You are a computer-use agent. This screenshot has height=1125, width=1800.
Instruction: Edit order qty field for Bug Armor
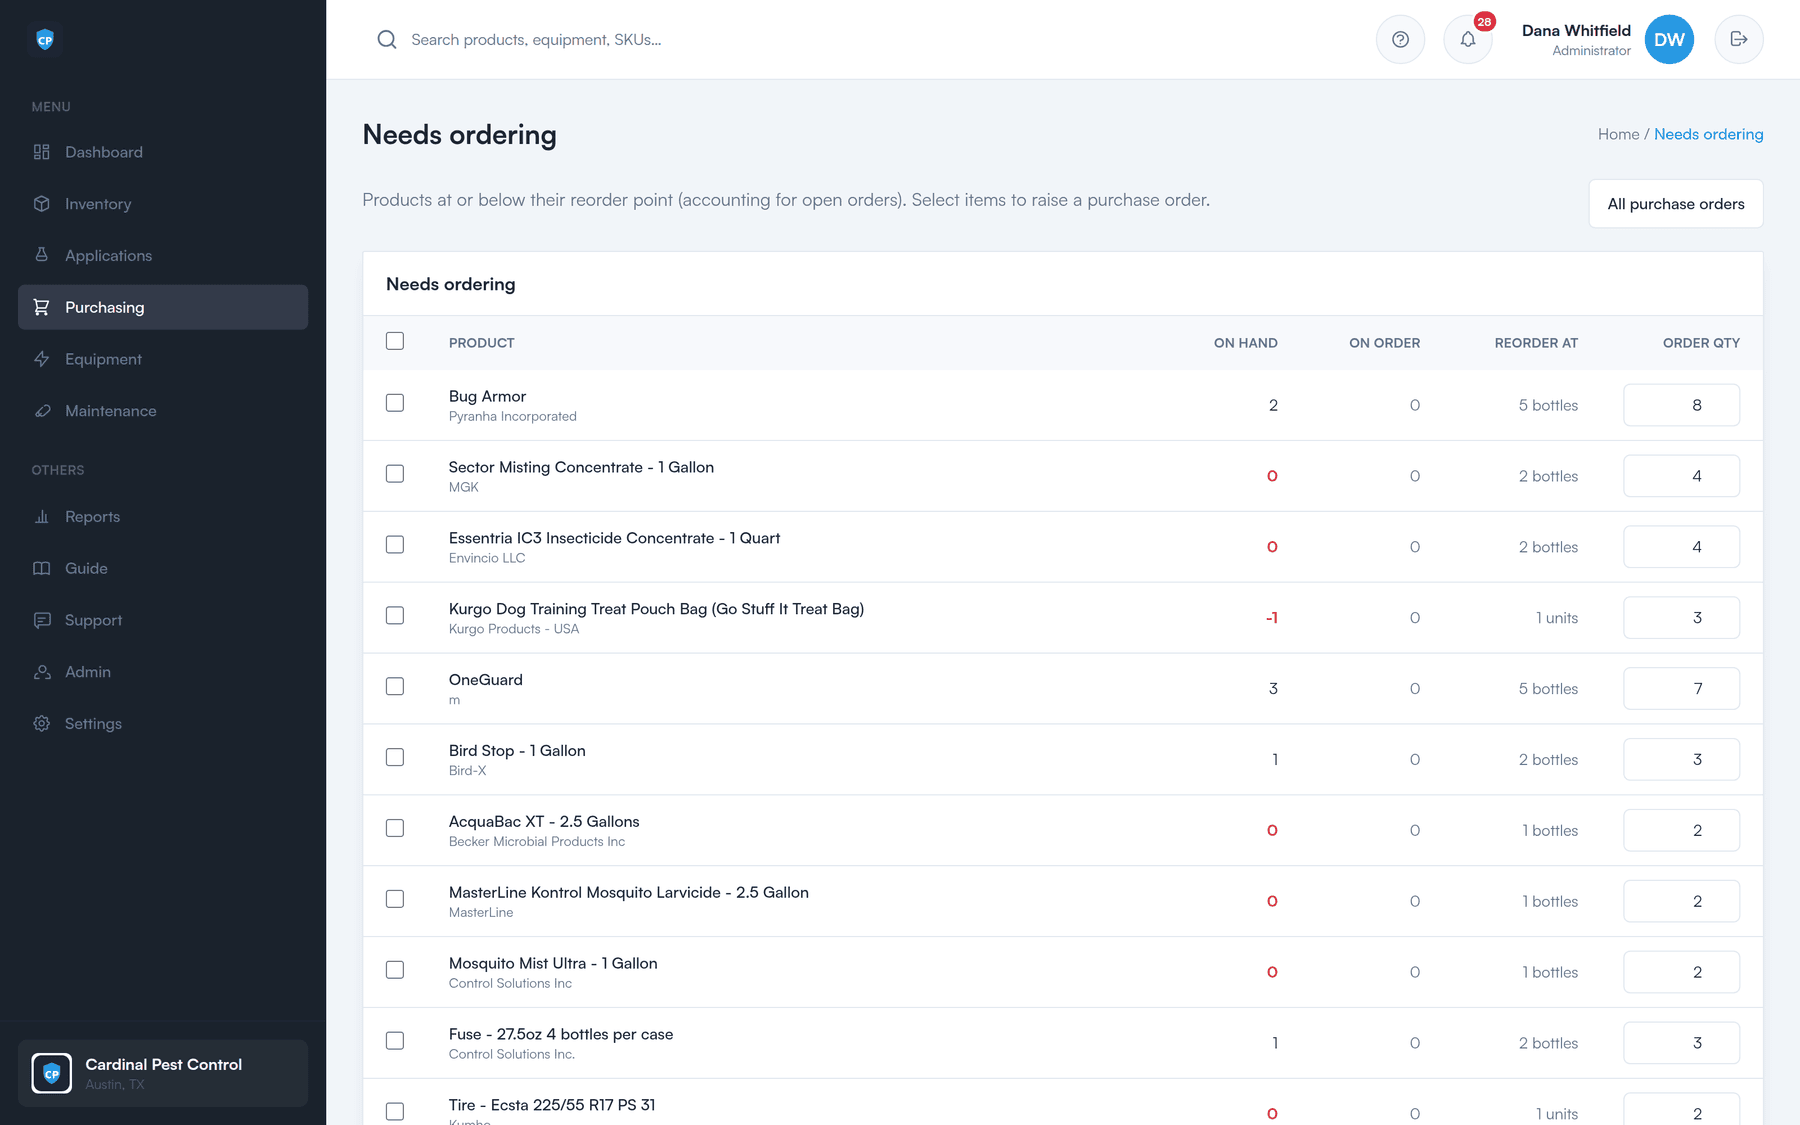tap(1681, 405)
